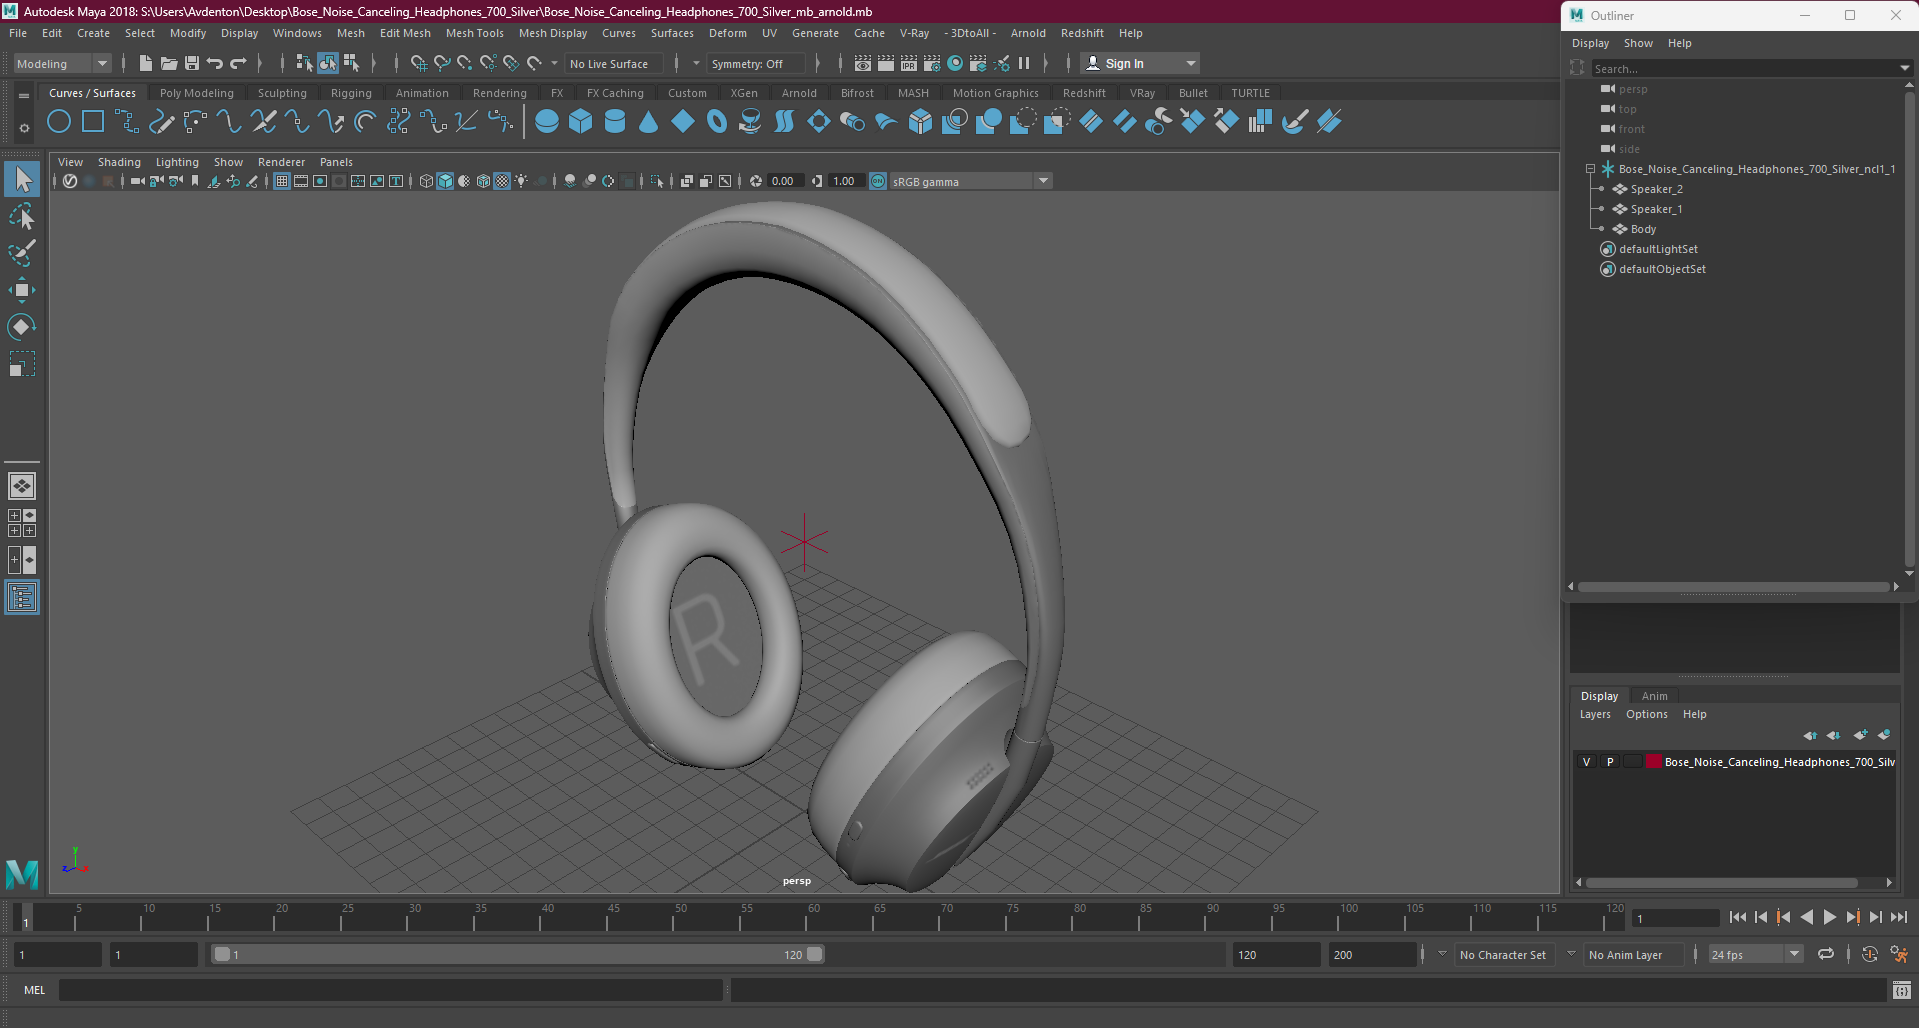Switch to the four view layout
The width and height of the screenshot is (1919, 1028).
[x=22, y=523]
